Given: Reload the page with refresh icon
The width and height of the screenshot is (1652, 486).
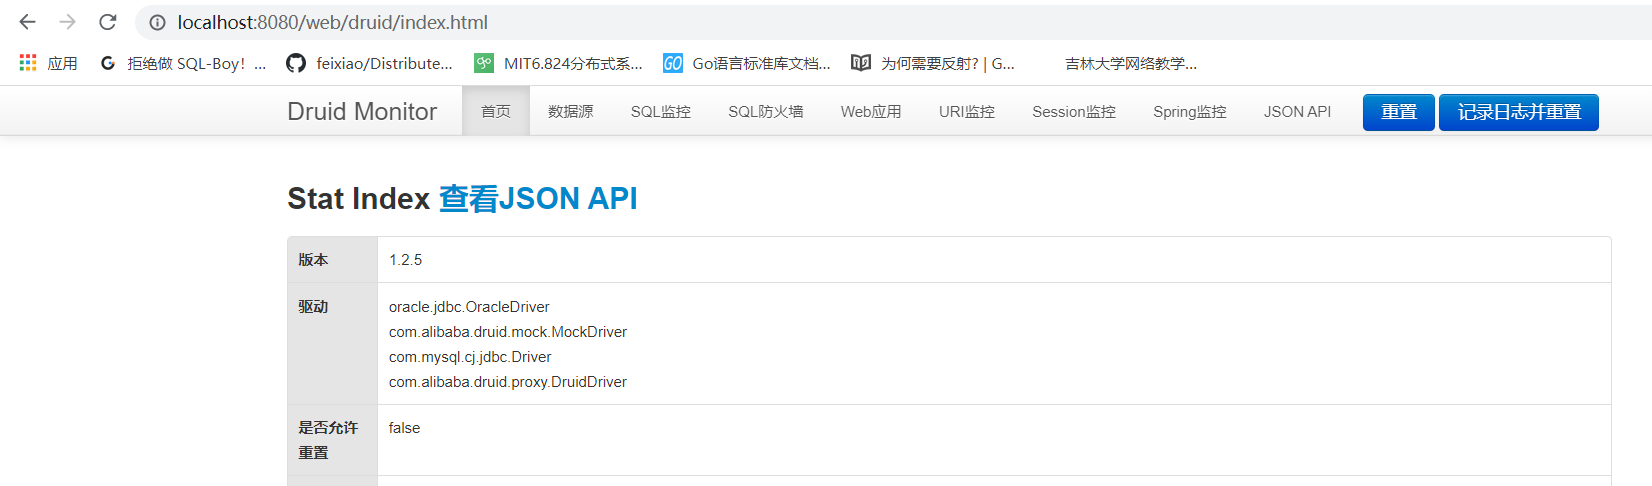Looking at the screenshot, I should 108,22.
